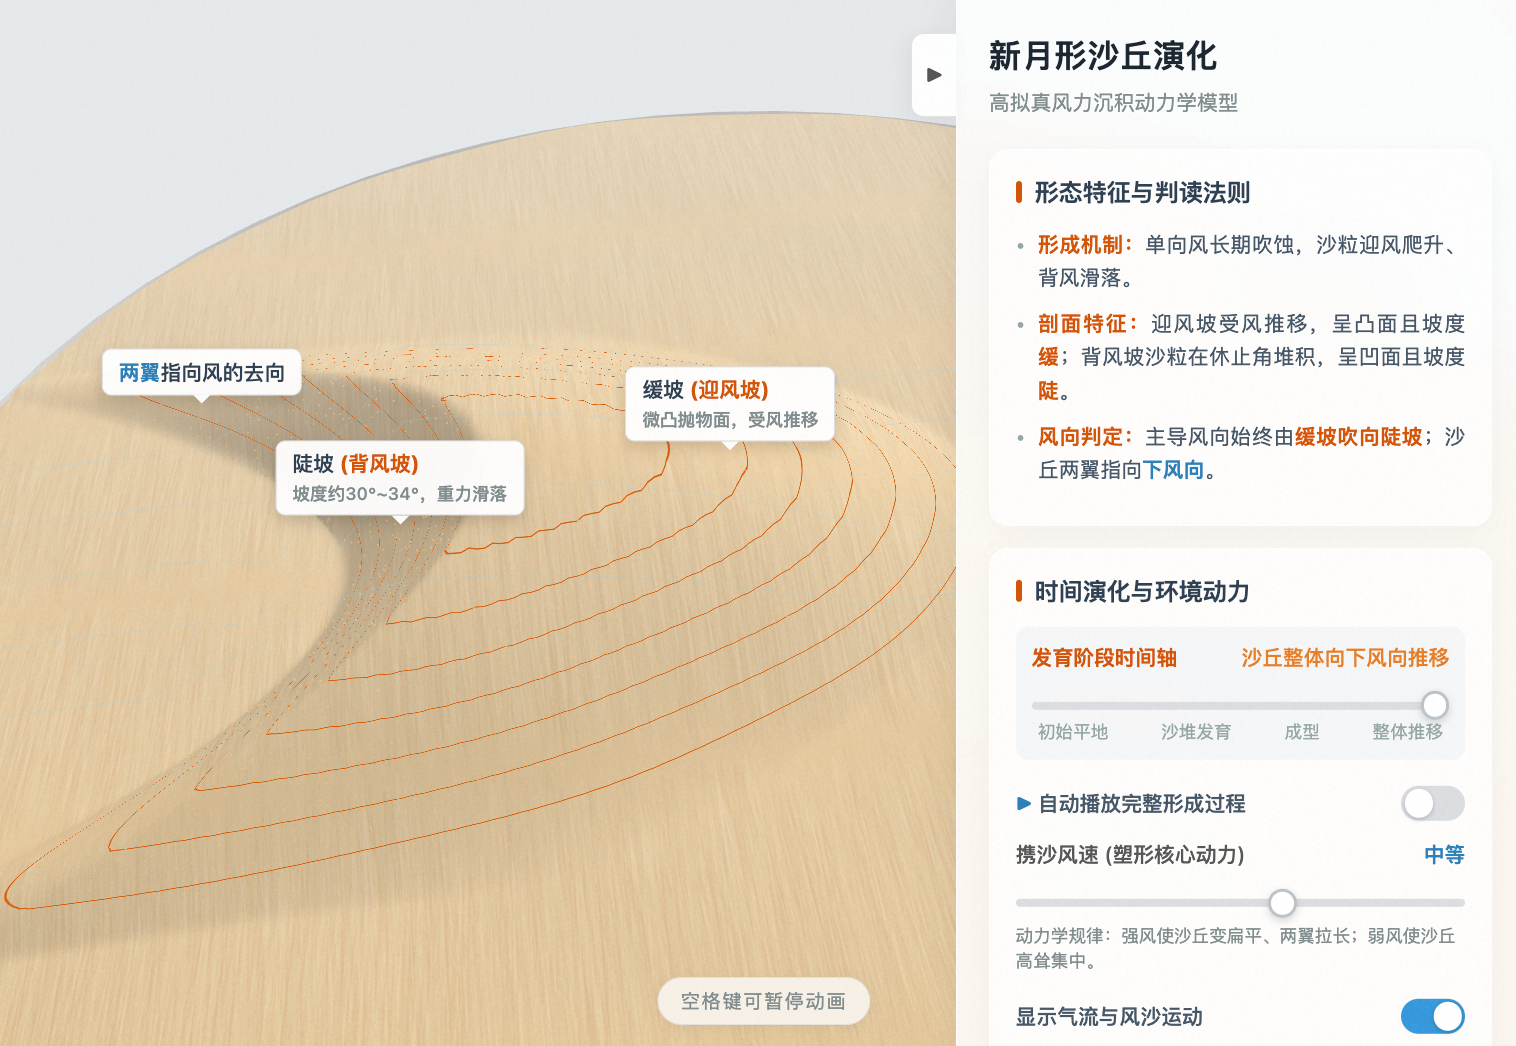Jump to 初始平地 stage on the timeline
Viewport: 1516px width, 1046px height.
tap(1073, 732)
